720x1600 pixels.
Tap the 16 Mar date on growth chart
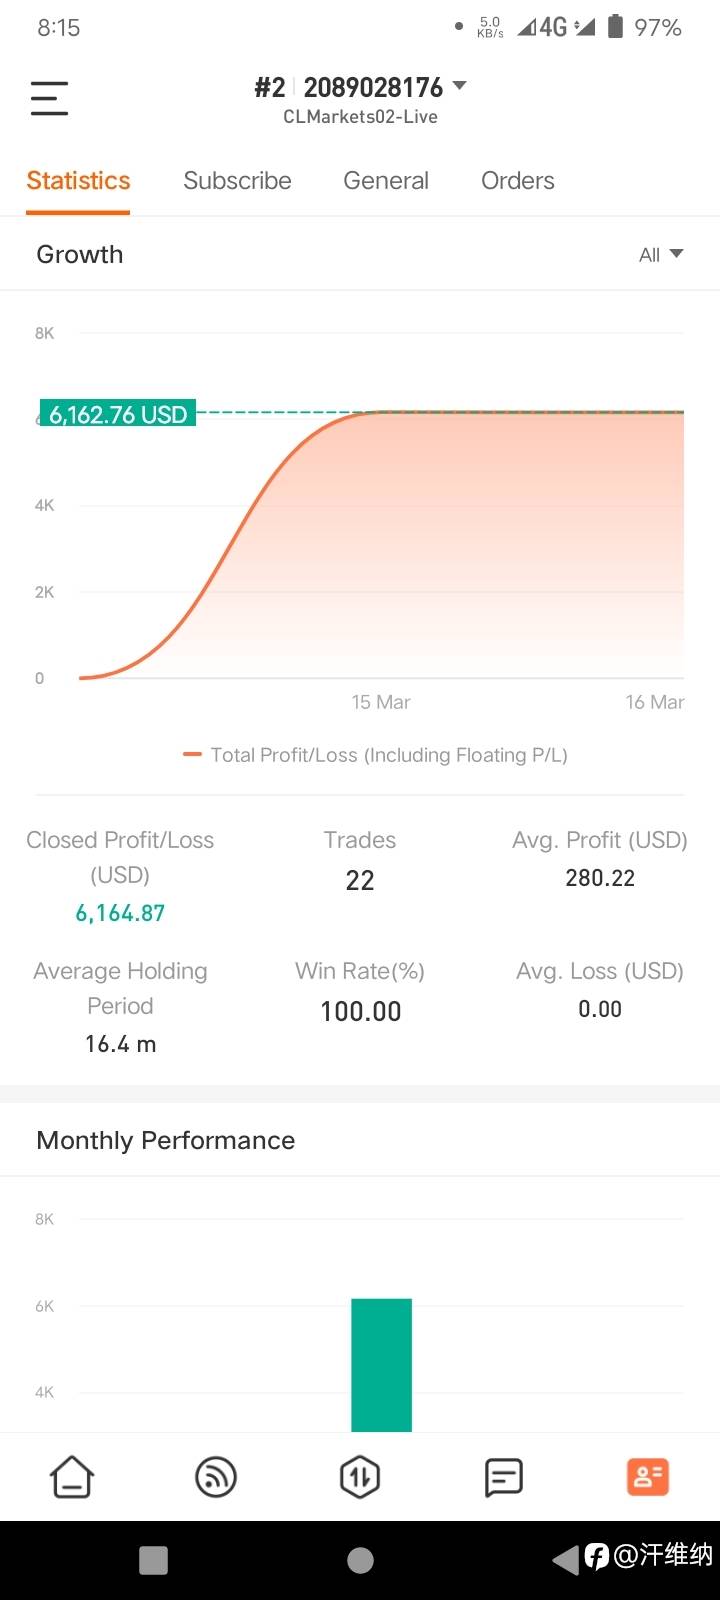pos(654,702)
